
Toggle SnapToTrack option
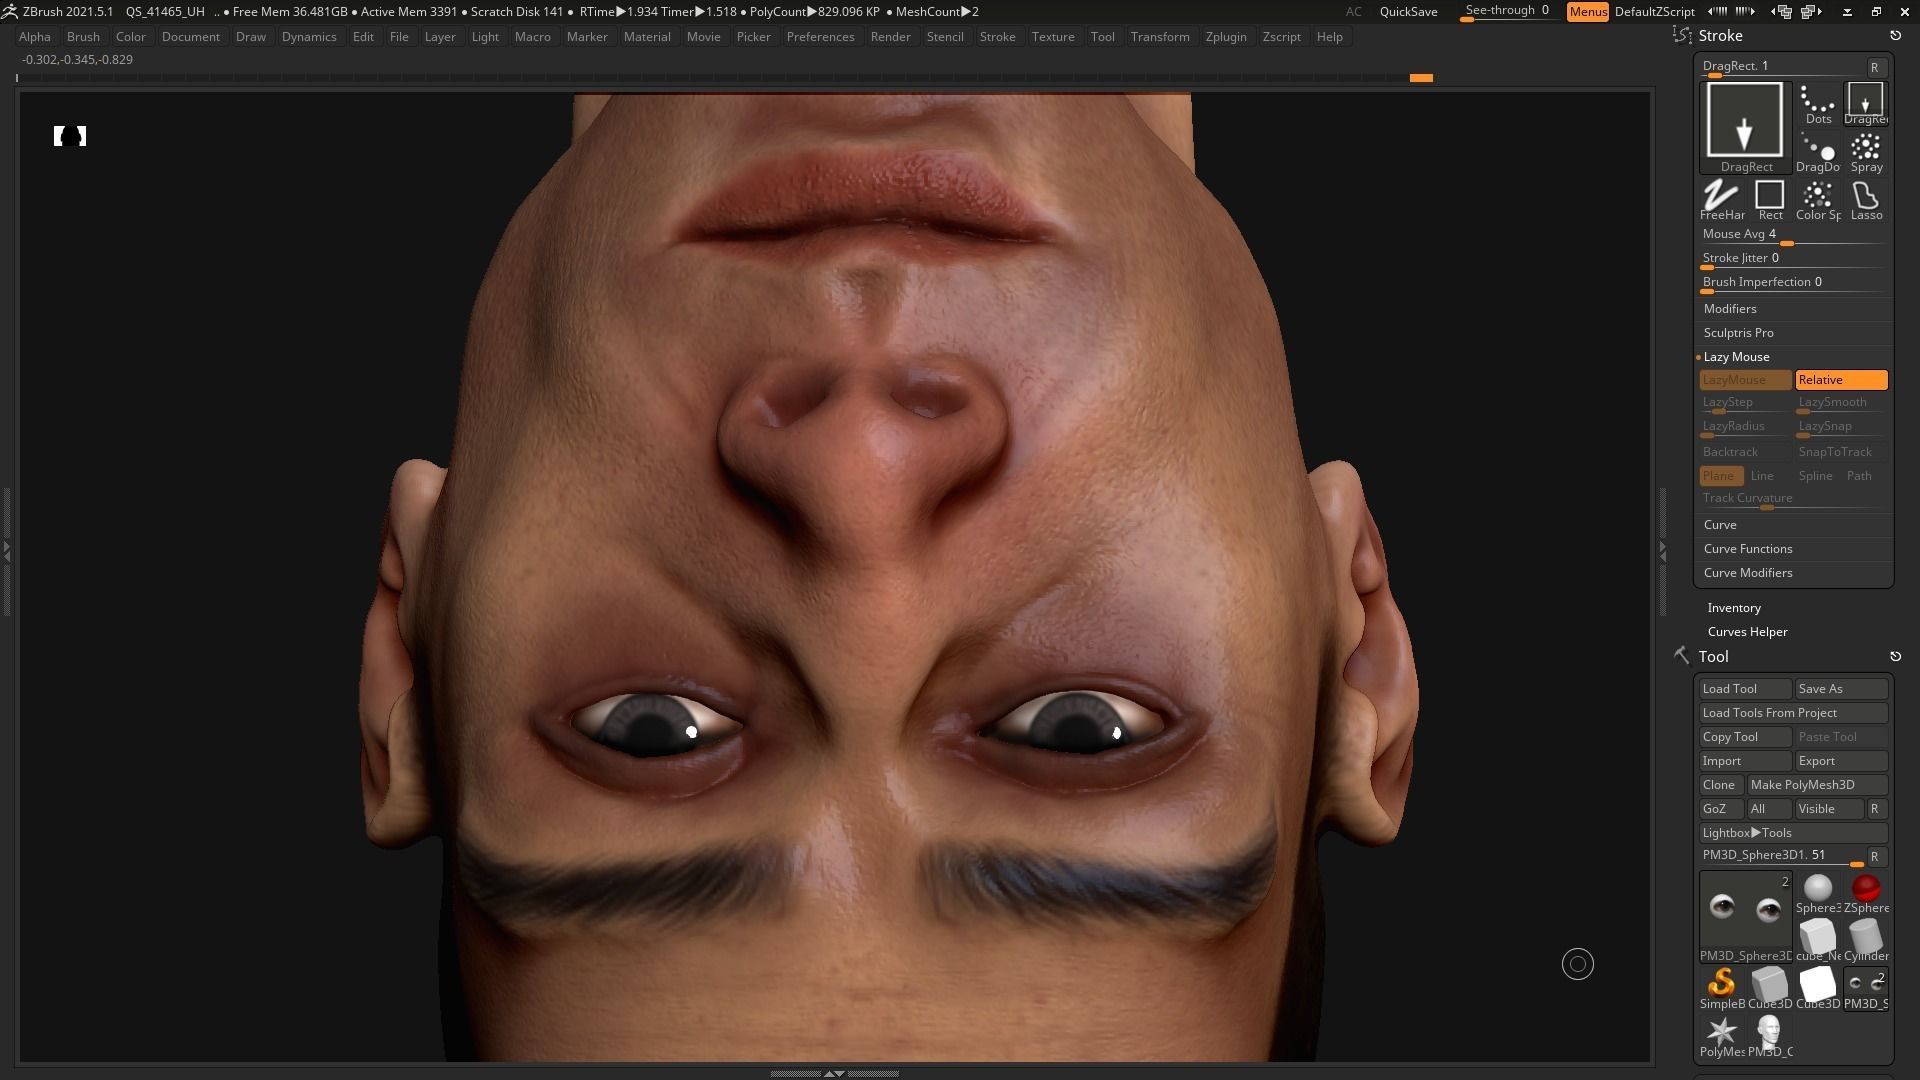pos(1841,452)
